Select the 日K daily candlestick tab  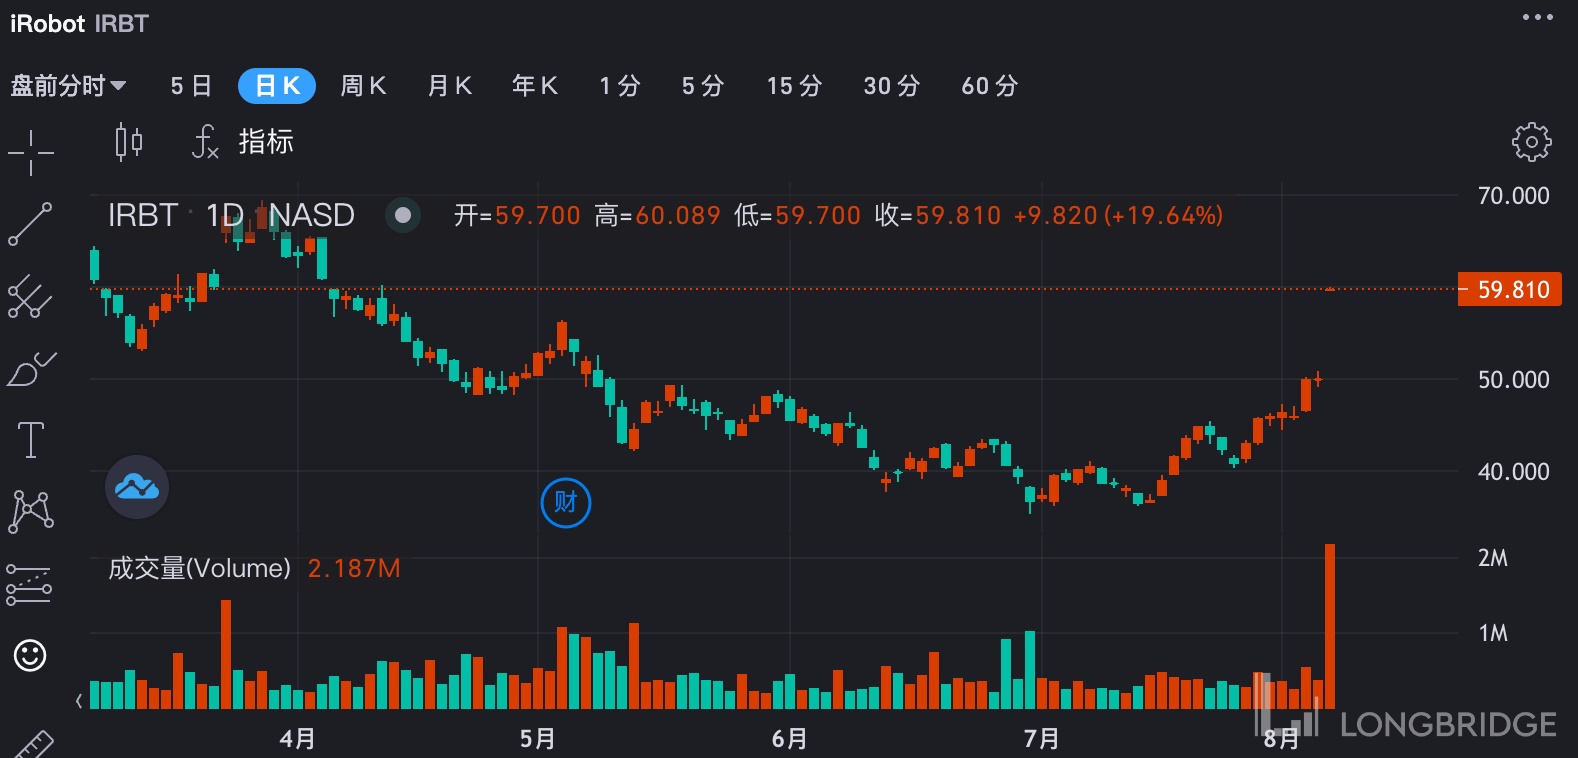[277, 86]
